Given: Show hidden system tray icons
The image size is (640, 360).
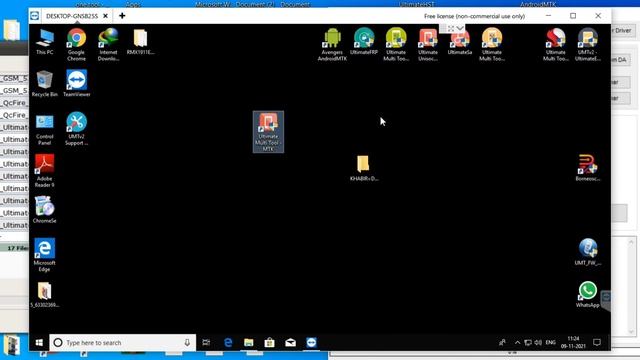Looking at the screenshot, I should [x=517, y=343].
